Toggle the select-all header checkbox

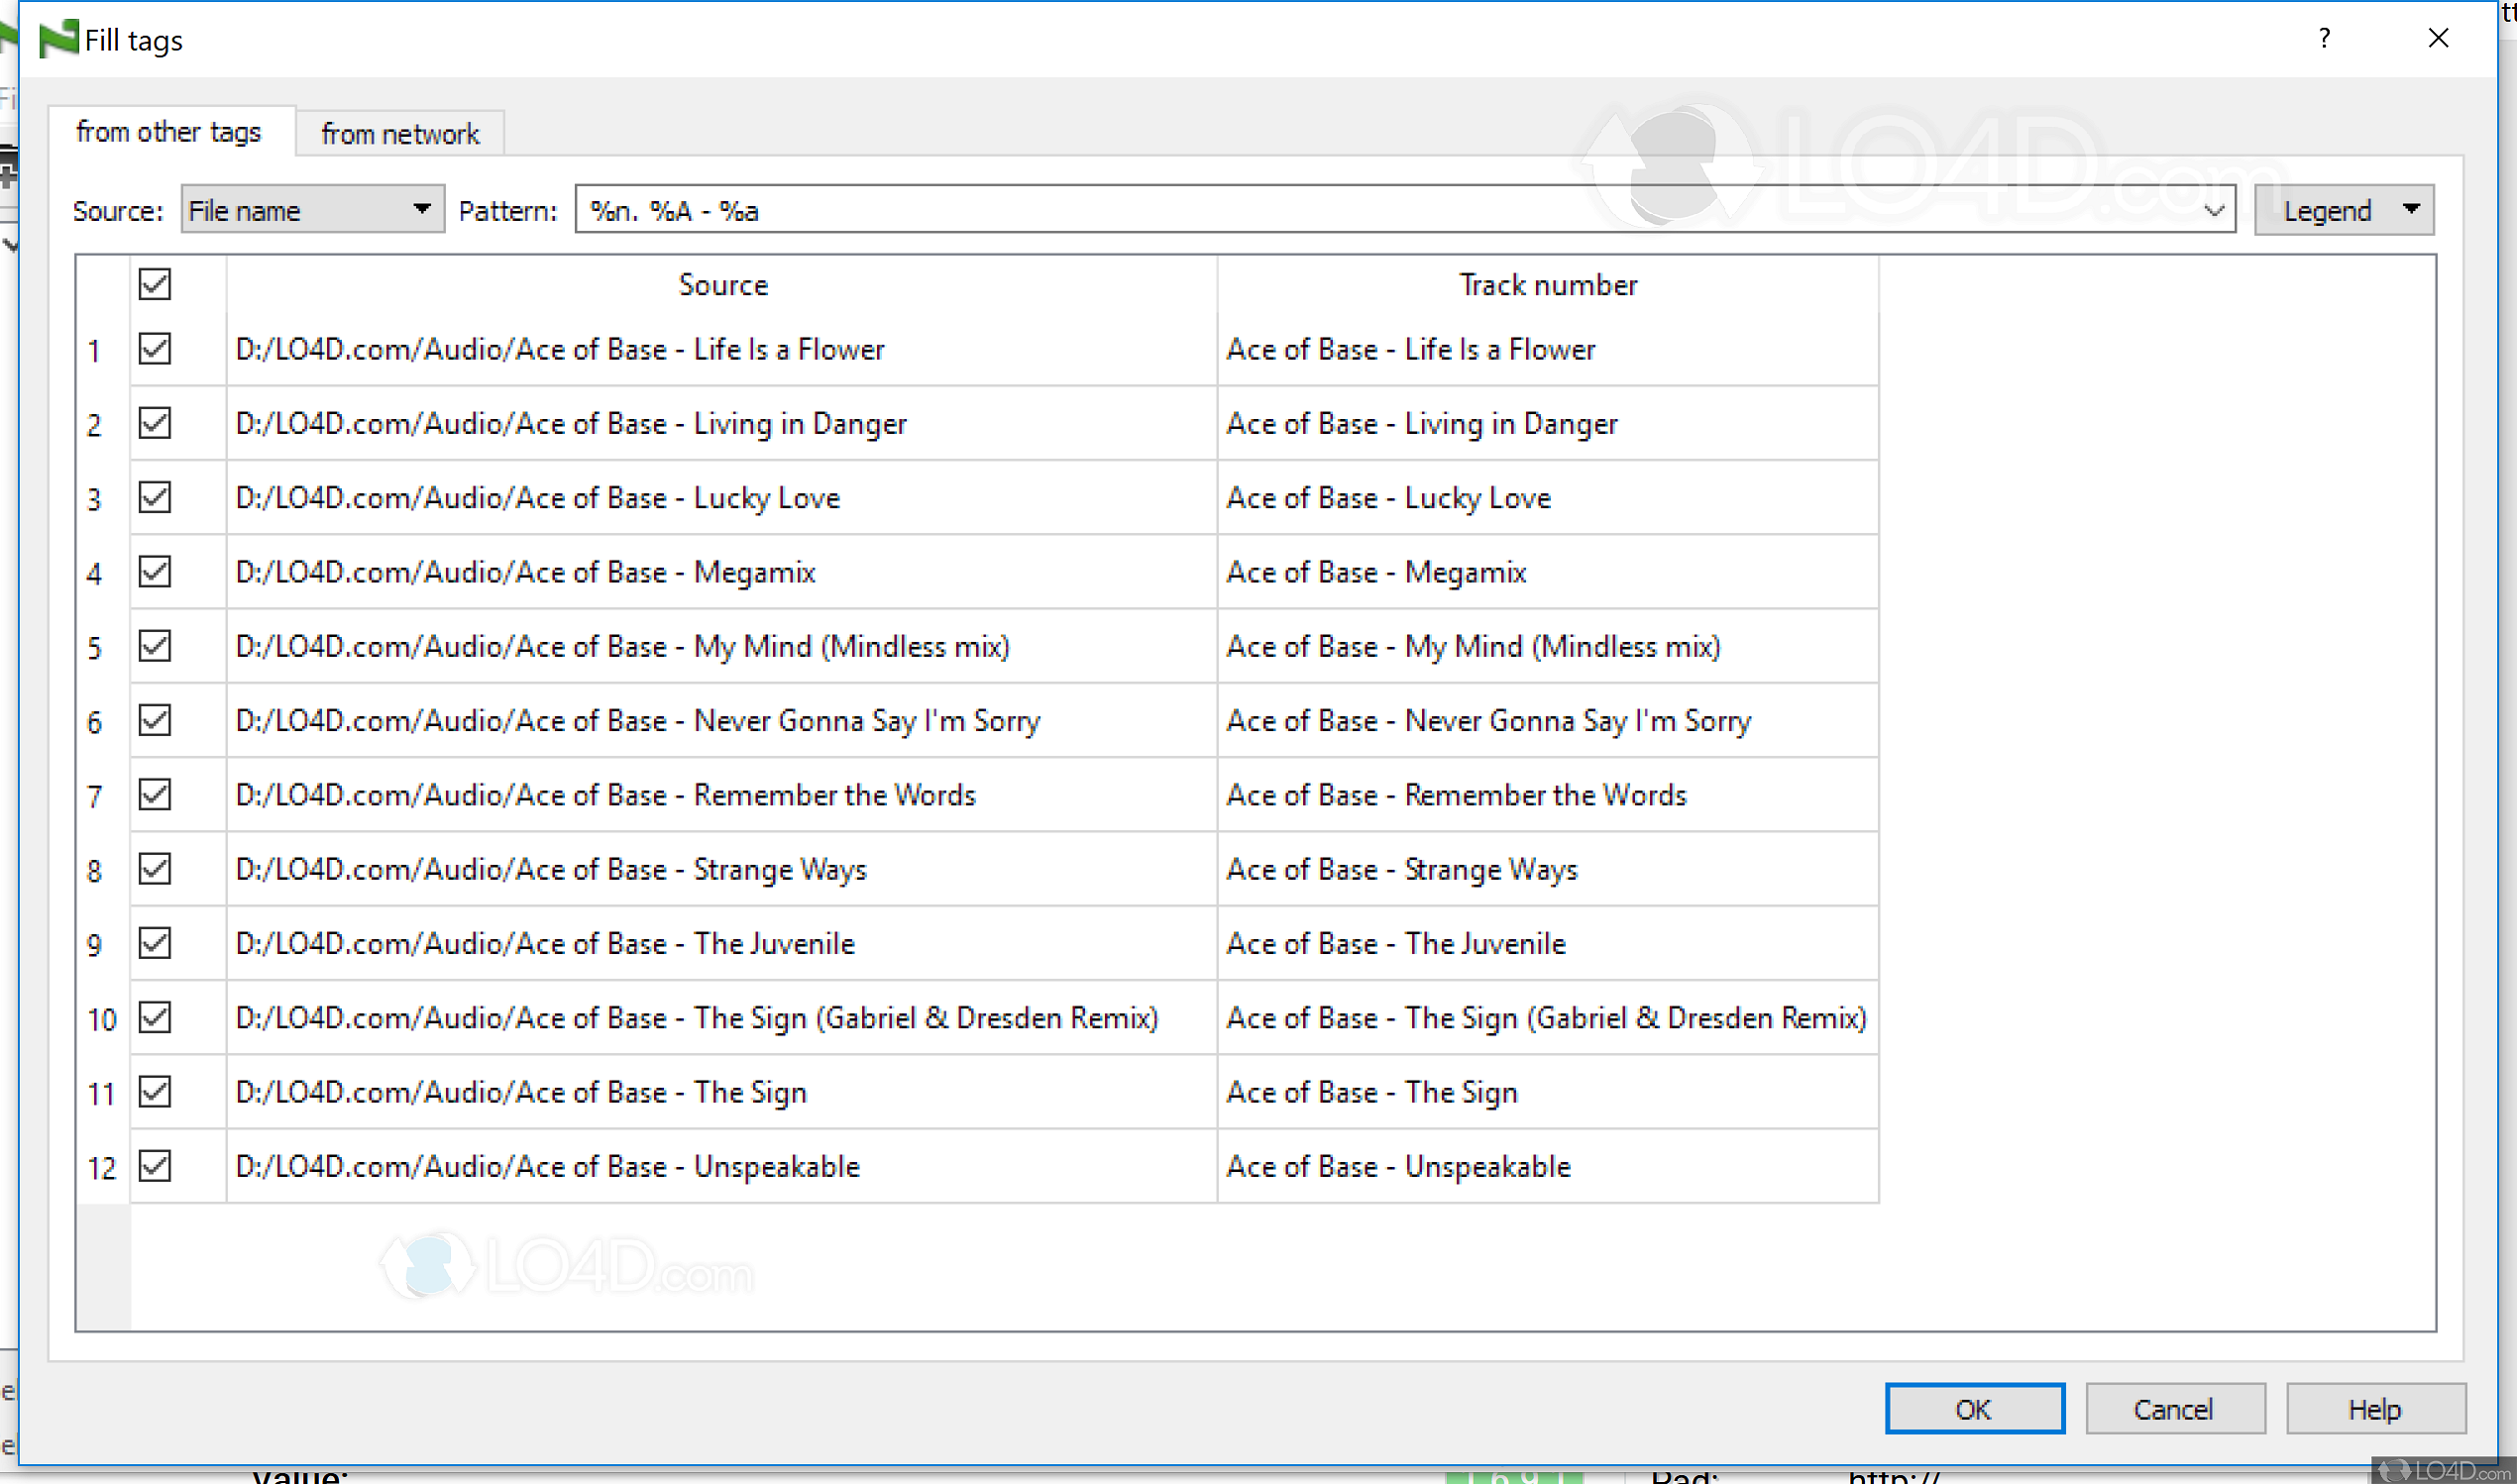(x=155, y=284)
